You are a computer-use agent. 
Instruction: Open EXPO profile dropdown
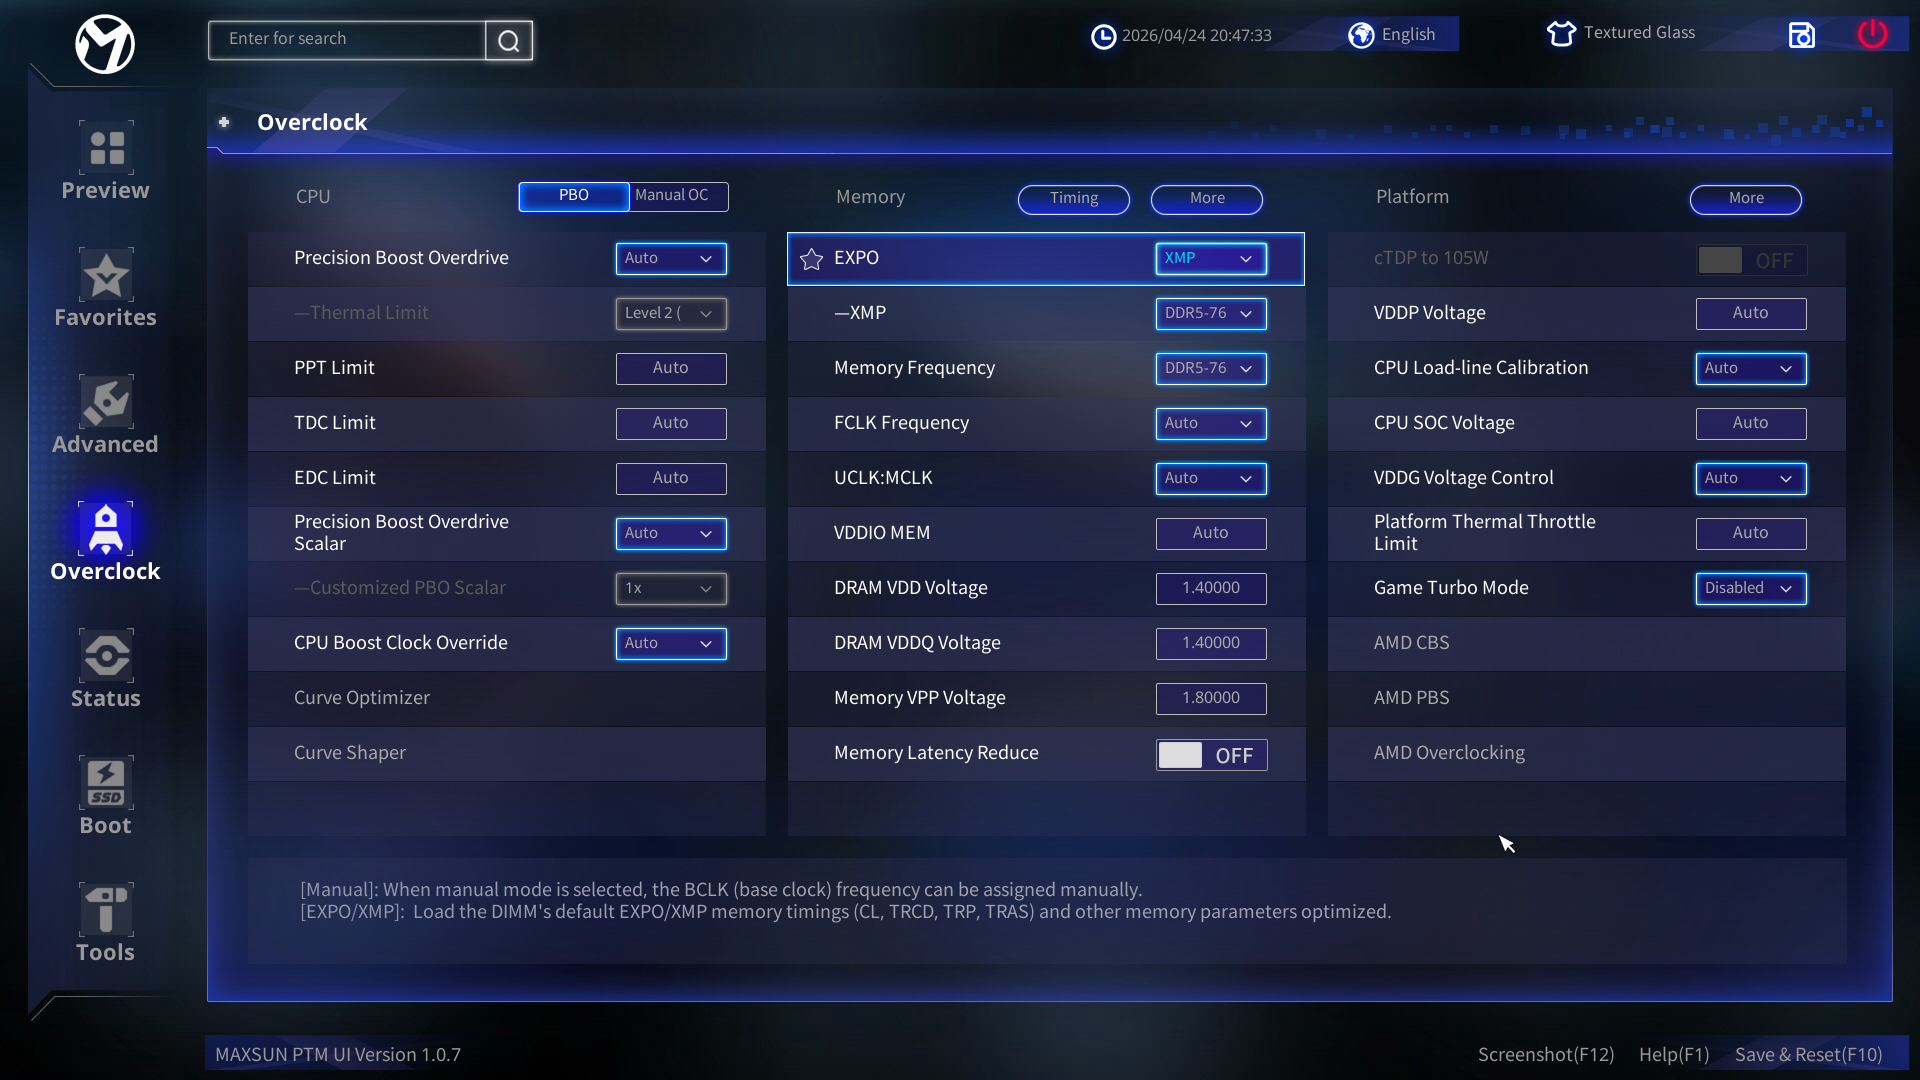1211,259
